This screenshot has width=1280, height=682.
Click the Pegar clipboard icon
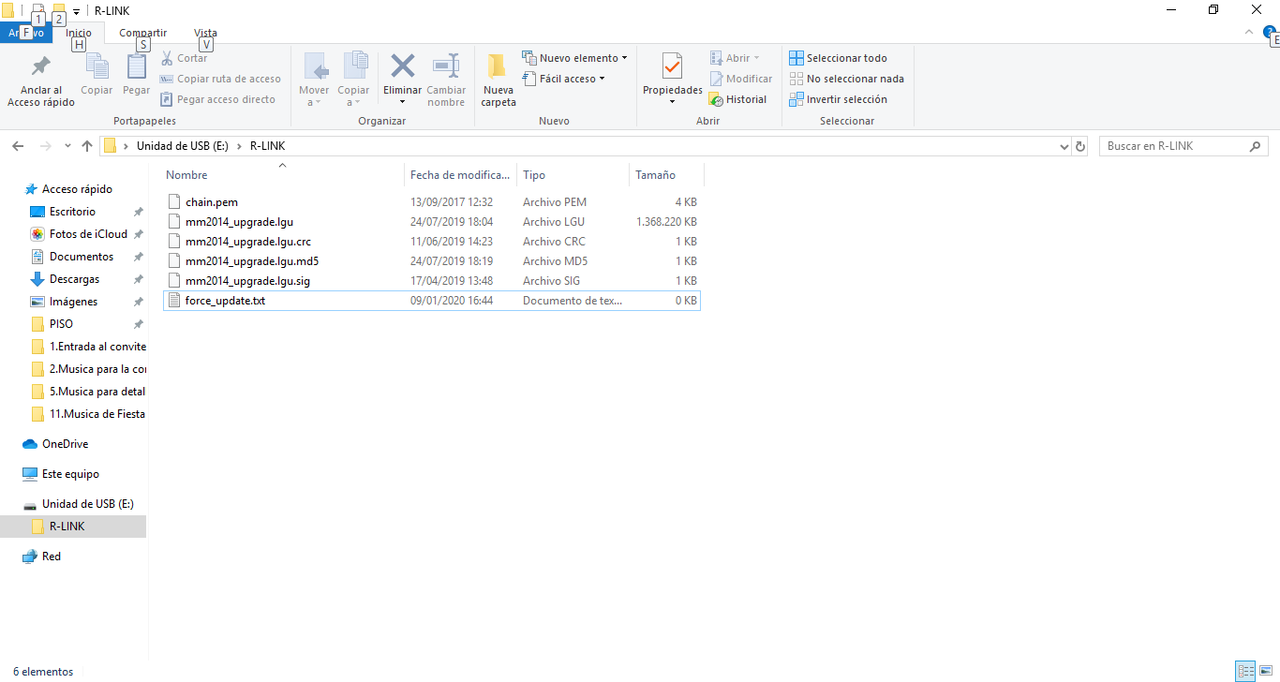[137, 67]
